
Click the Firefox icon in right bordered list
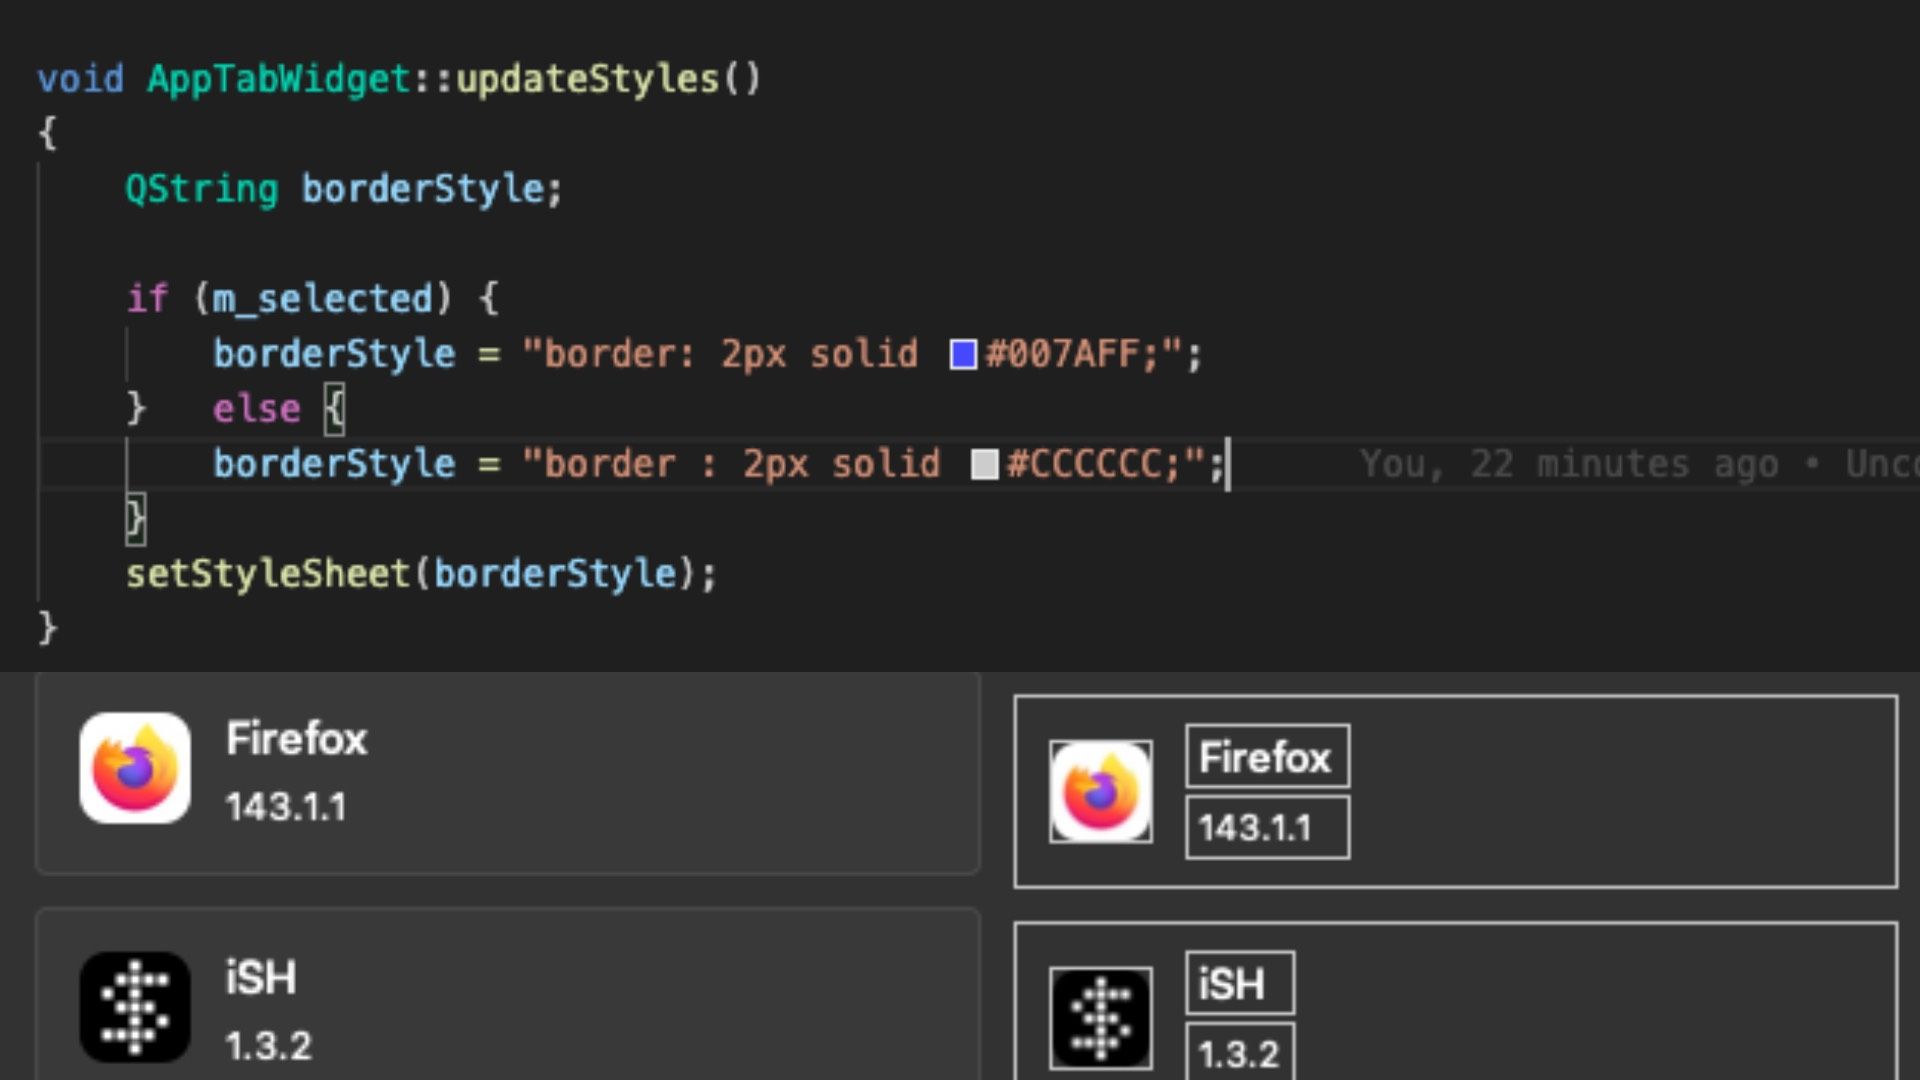(1100, 792)
